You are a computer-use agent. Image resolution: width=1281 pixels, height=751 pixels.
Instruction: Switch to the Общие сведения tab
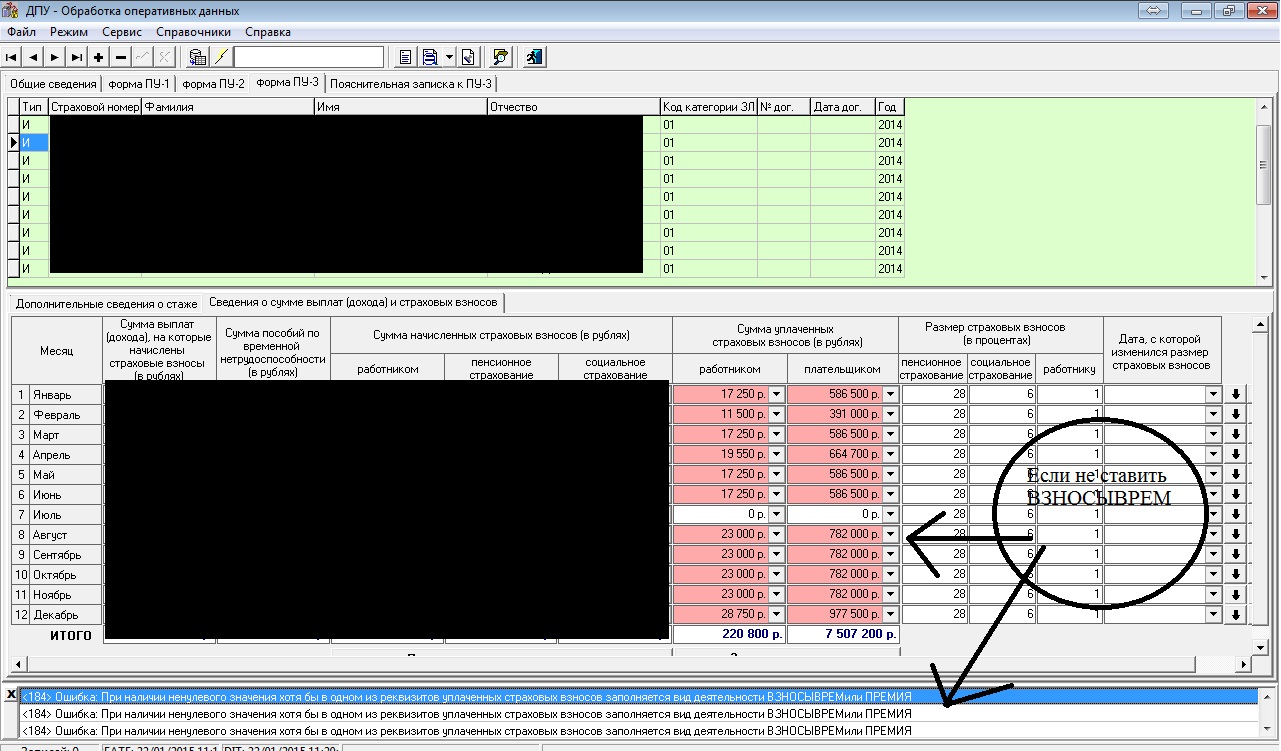click(x=53, y=84)
